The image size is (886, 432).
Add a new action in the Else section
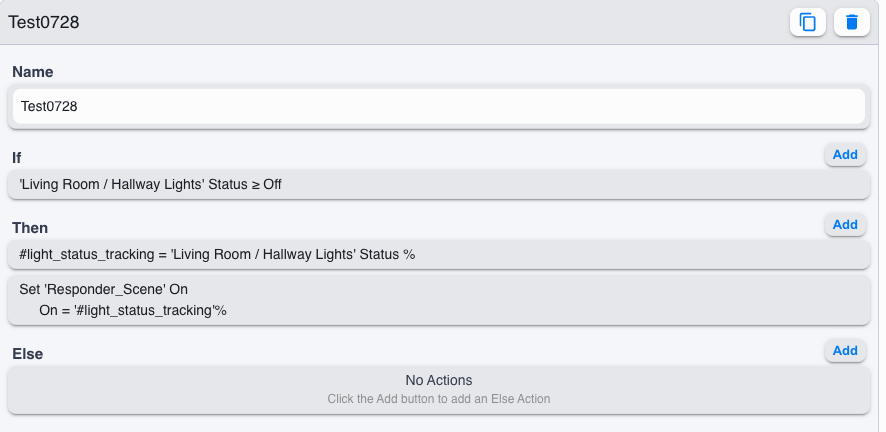tap(845, 351)
